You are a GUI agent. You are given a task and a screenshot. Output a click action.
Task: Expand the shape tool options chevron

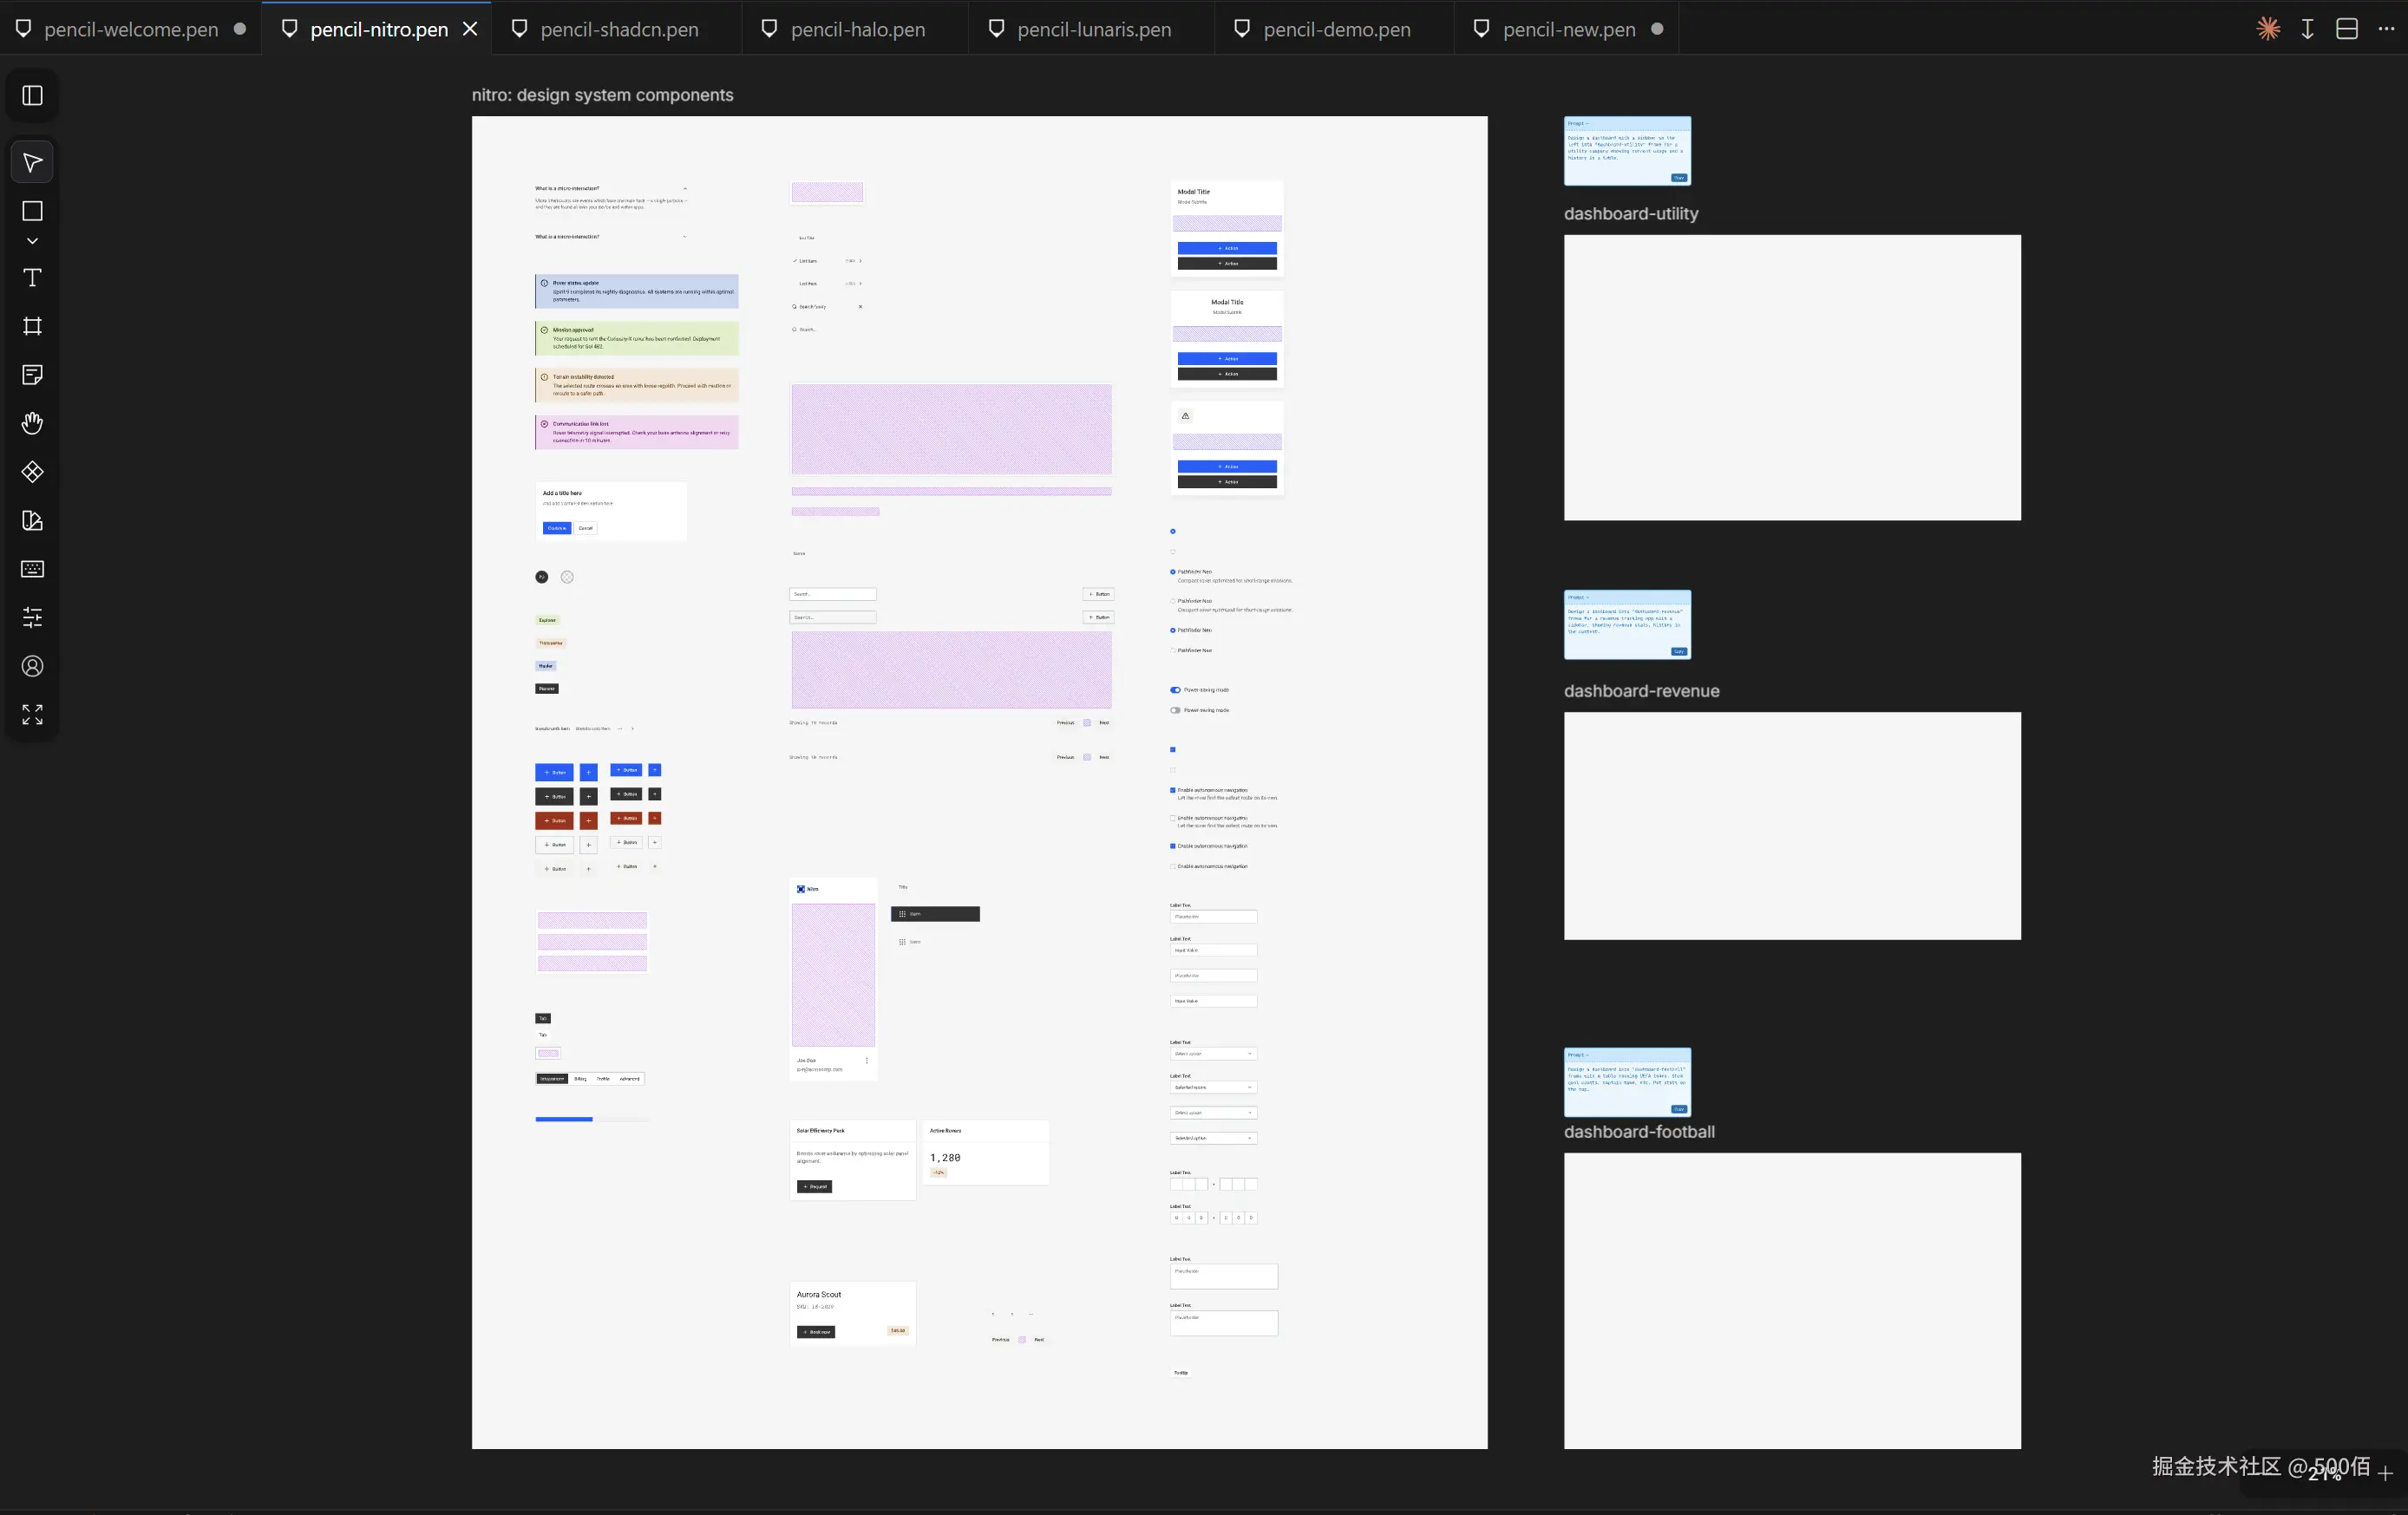(32, 241)
